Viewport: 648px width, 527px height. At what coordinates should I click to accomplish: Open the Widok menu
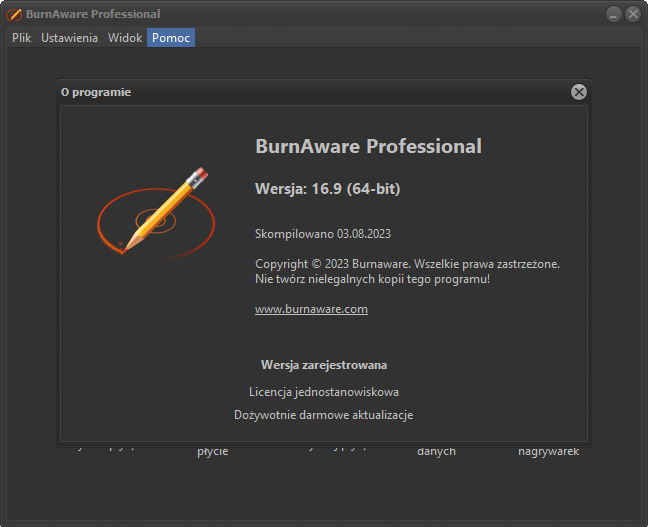click(x=125, y=38)
